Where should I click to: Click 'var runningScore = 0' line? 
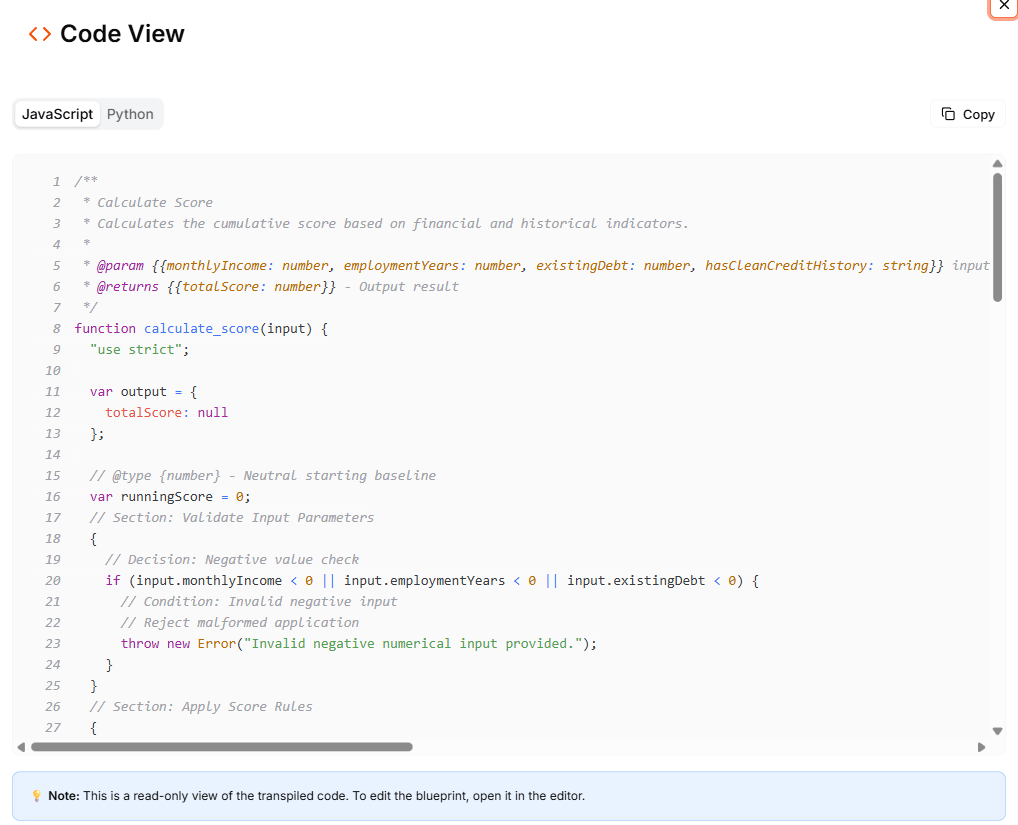[170, 497]
